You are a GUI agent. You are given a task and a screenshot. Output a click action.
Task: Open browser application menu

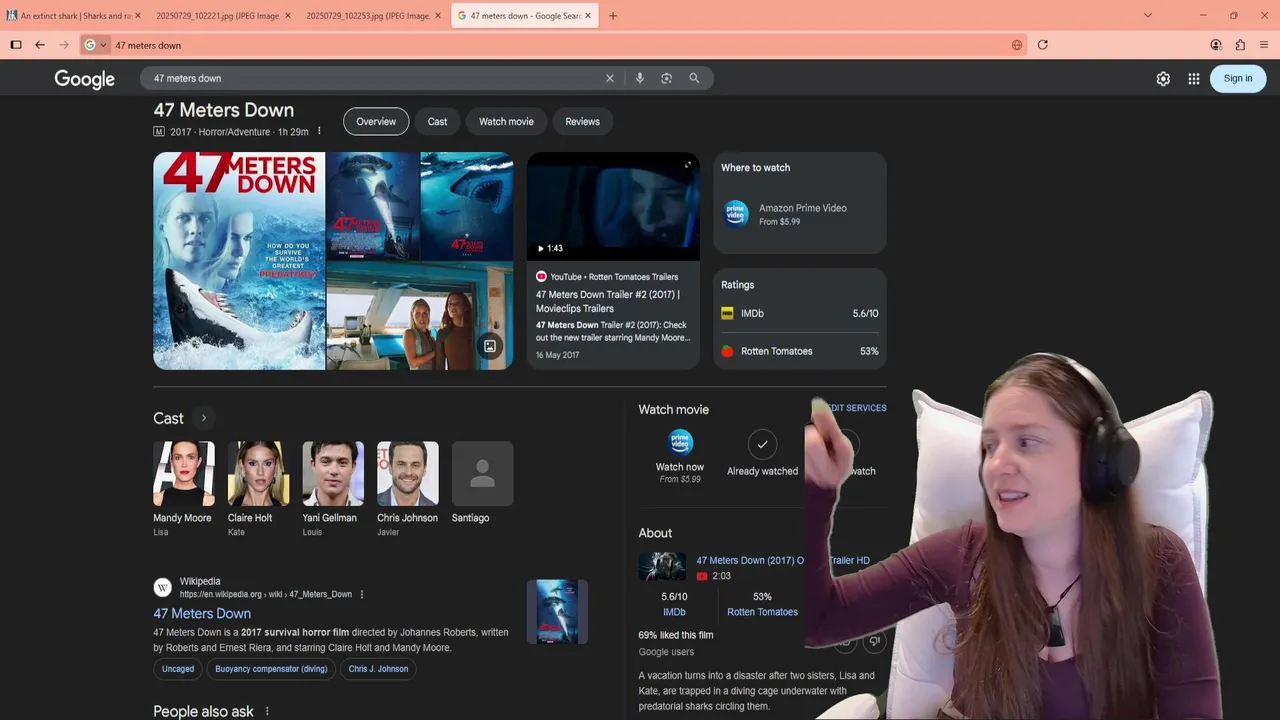coord(1264,45)
